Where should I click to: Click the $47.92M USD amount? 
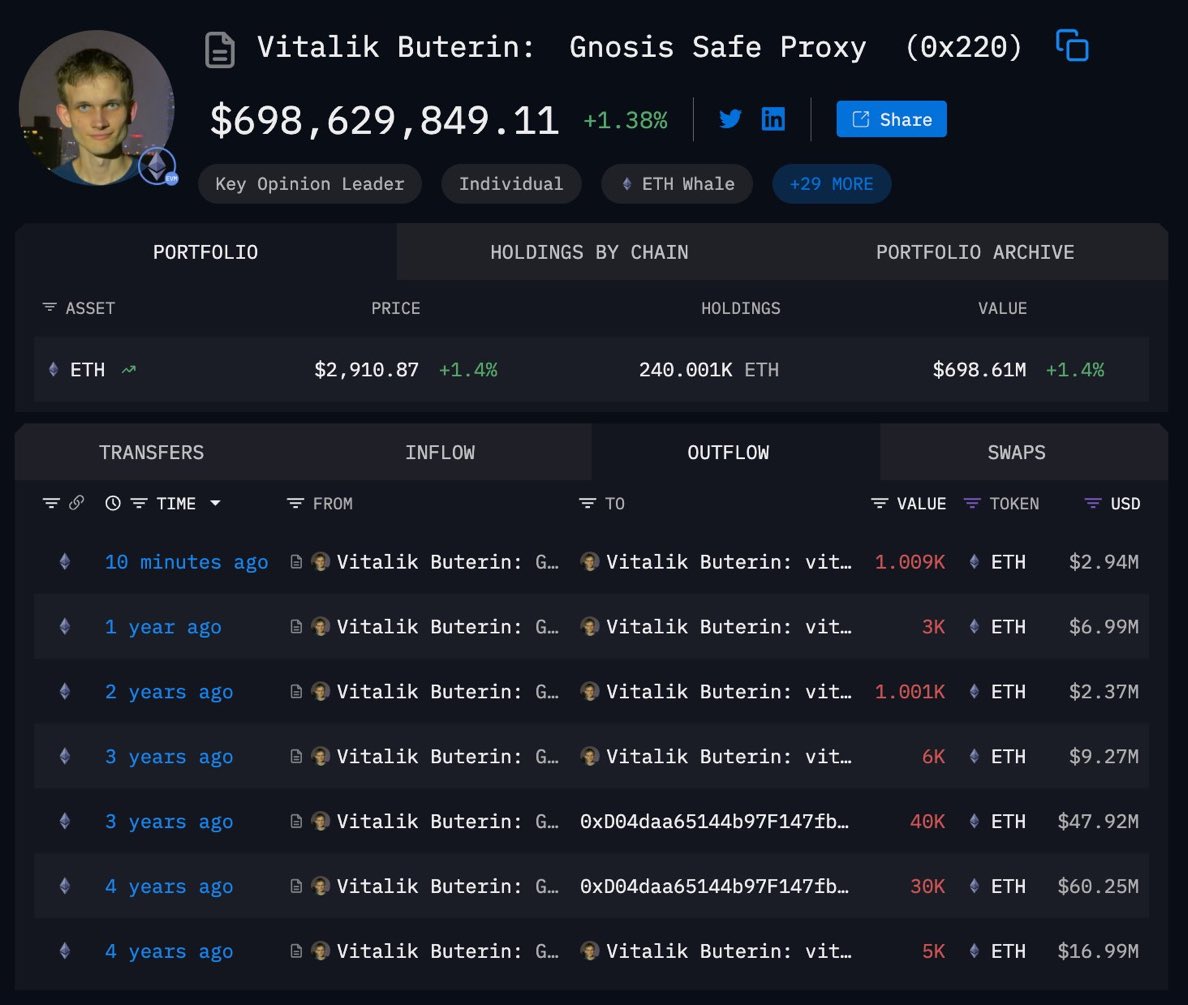tap(1098, 822)
